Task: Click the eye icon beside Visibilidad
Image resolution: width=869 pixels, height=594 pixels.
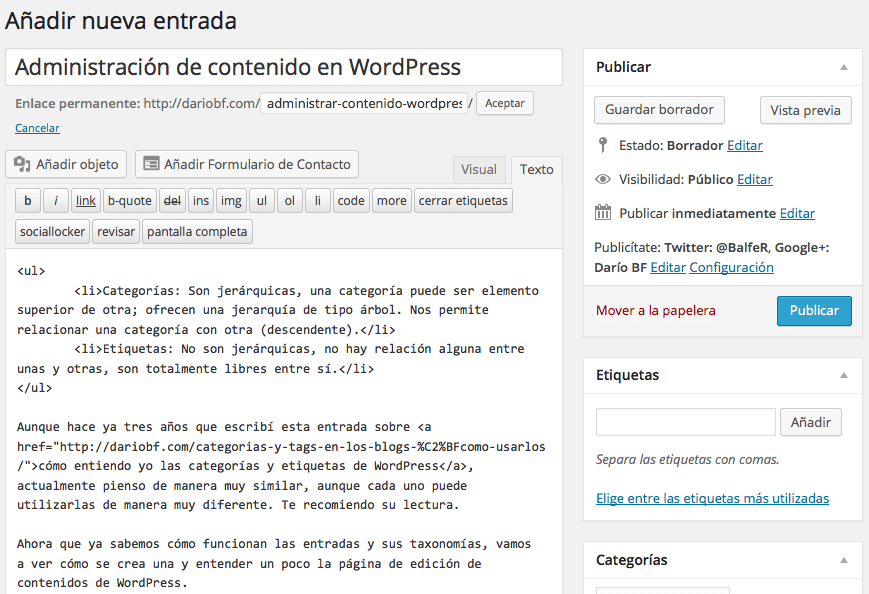Action: 603,180
